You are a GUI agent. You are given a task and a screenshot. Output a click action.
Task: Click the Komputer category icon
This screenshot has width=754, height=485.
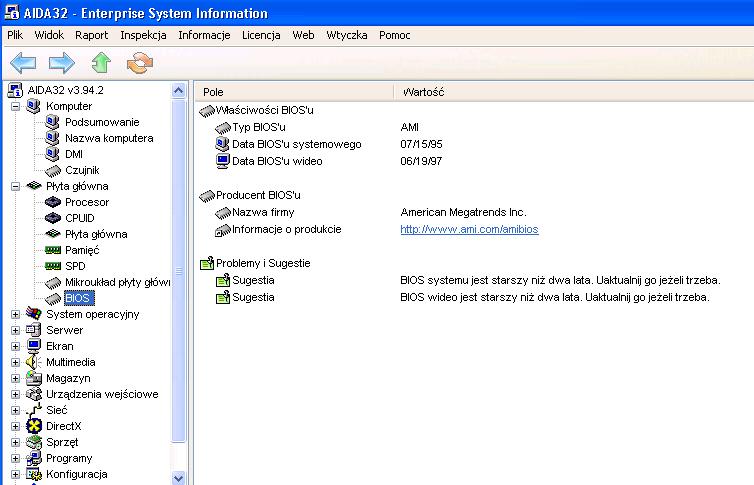click(34, 106)
